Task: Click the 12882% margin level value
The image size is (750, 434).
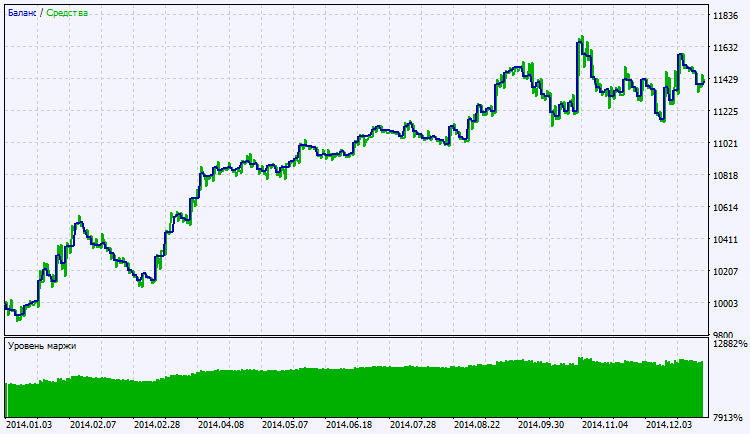Action: pos(729,344)
